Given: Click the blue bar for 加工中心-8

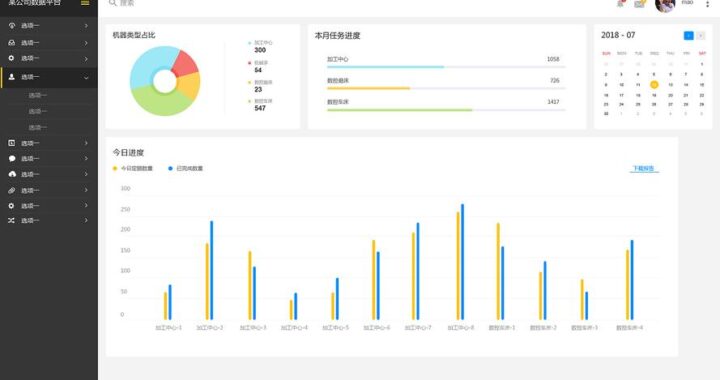Looking at the screenshot, I should [x=462, y=262].
